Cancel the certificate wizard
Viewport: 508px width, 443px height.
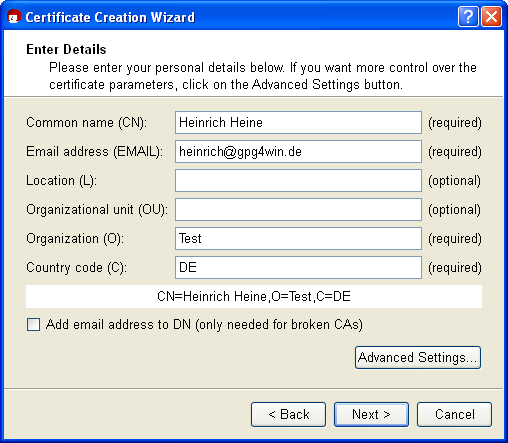454,414
